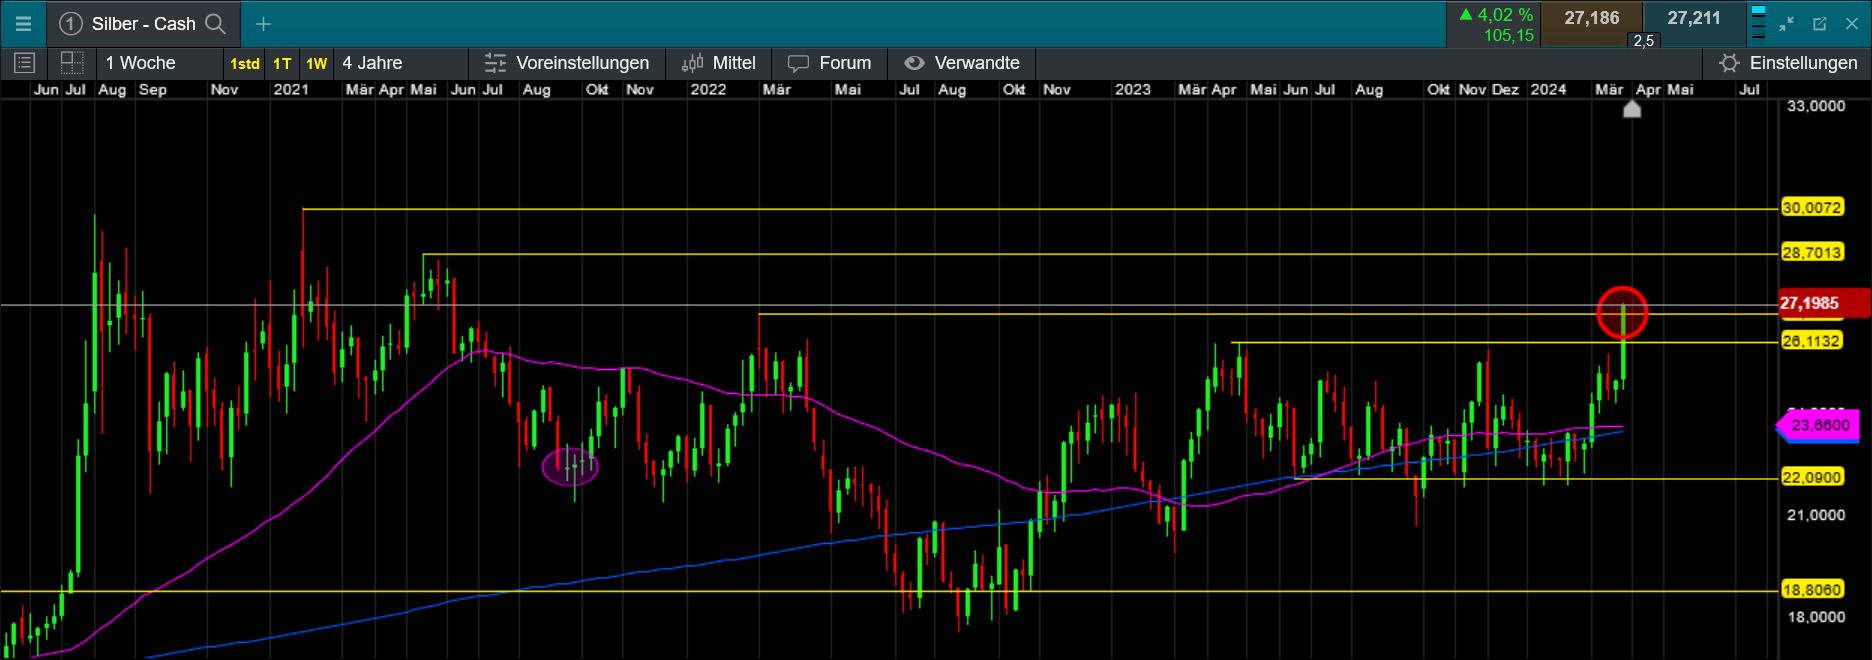Screen dimensions: 1872x660
Task: Select the Silber - Cash chart tab
Action: click(x=142, y=24)
